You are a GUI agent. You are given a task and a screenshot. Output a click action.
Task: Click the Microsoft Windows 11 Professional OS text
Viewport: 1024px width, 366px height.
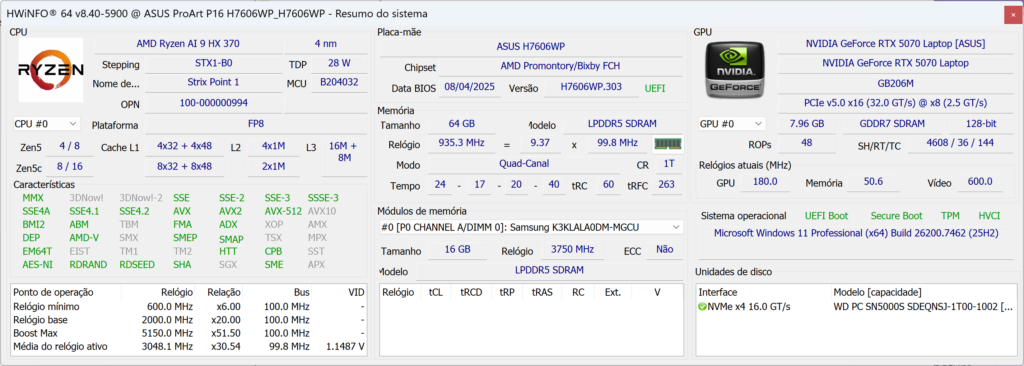tap(856, 233)
